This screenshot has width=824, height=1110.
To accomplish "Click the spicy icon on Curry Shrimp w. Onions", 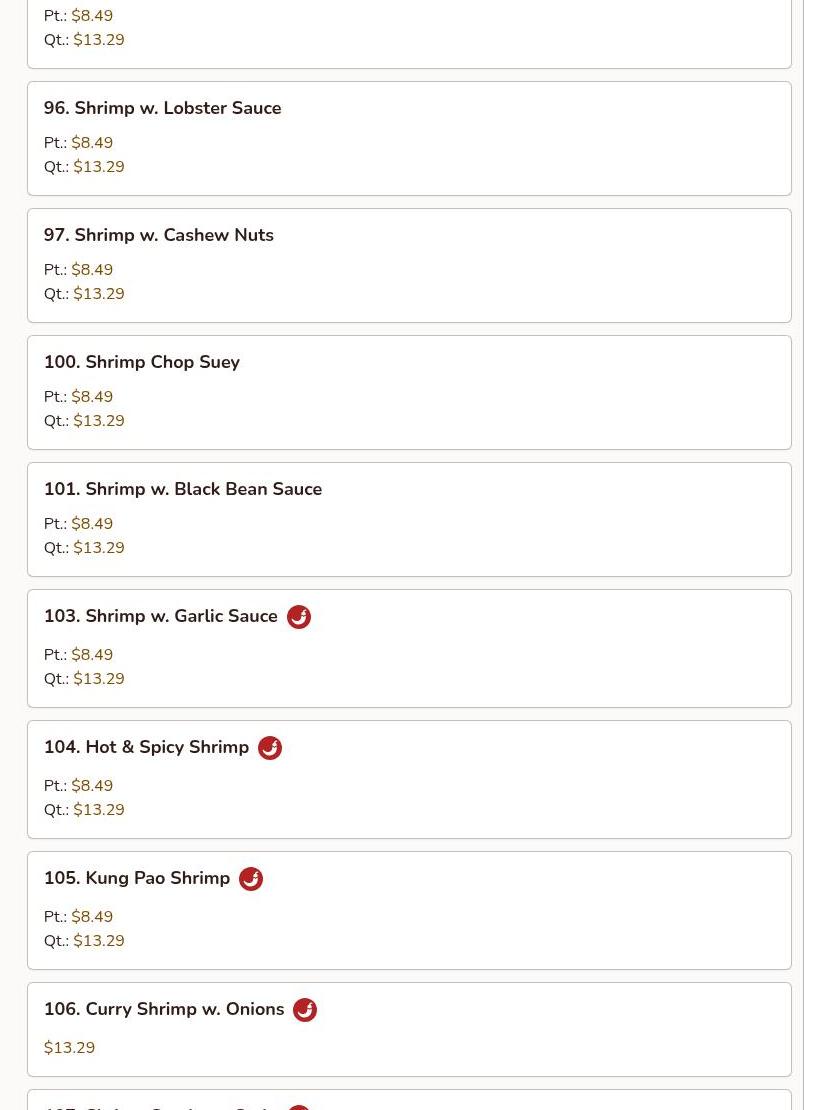I will 304,1010.
